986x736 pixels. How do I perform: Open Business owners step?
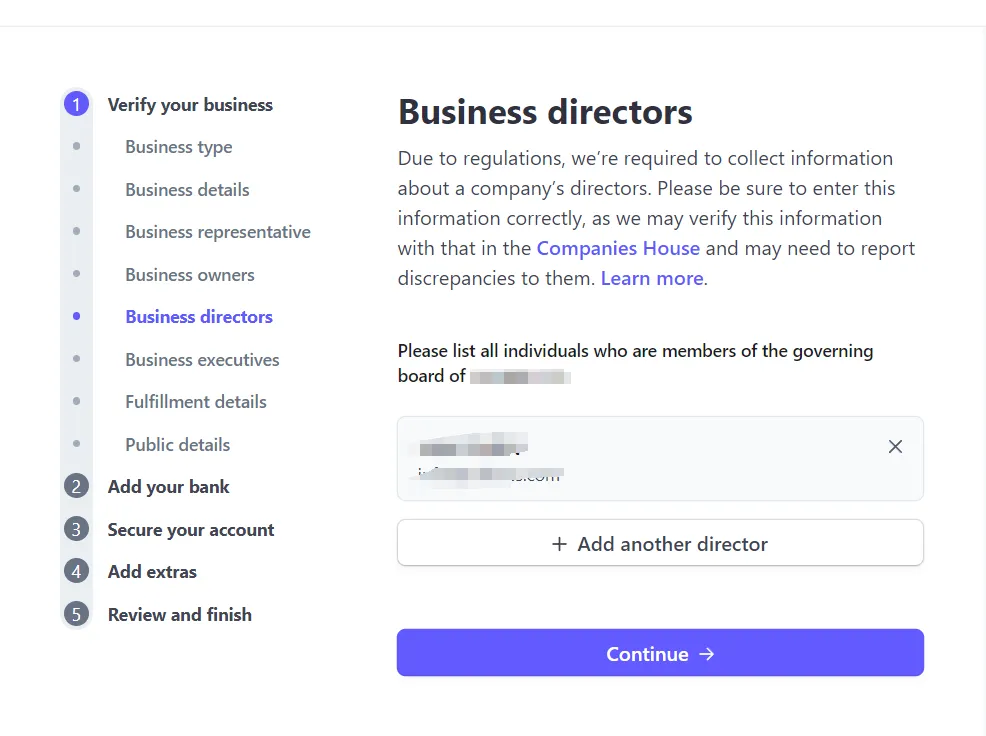tap(190, 275)
